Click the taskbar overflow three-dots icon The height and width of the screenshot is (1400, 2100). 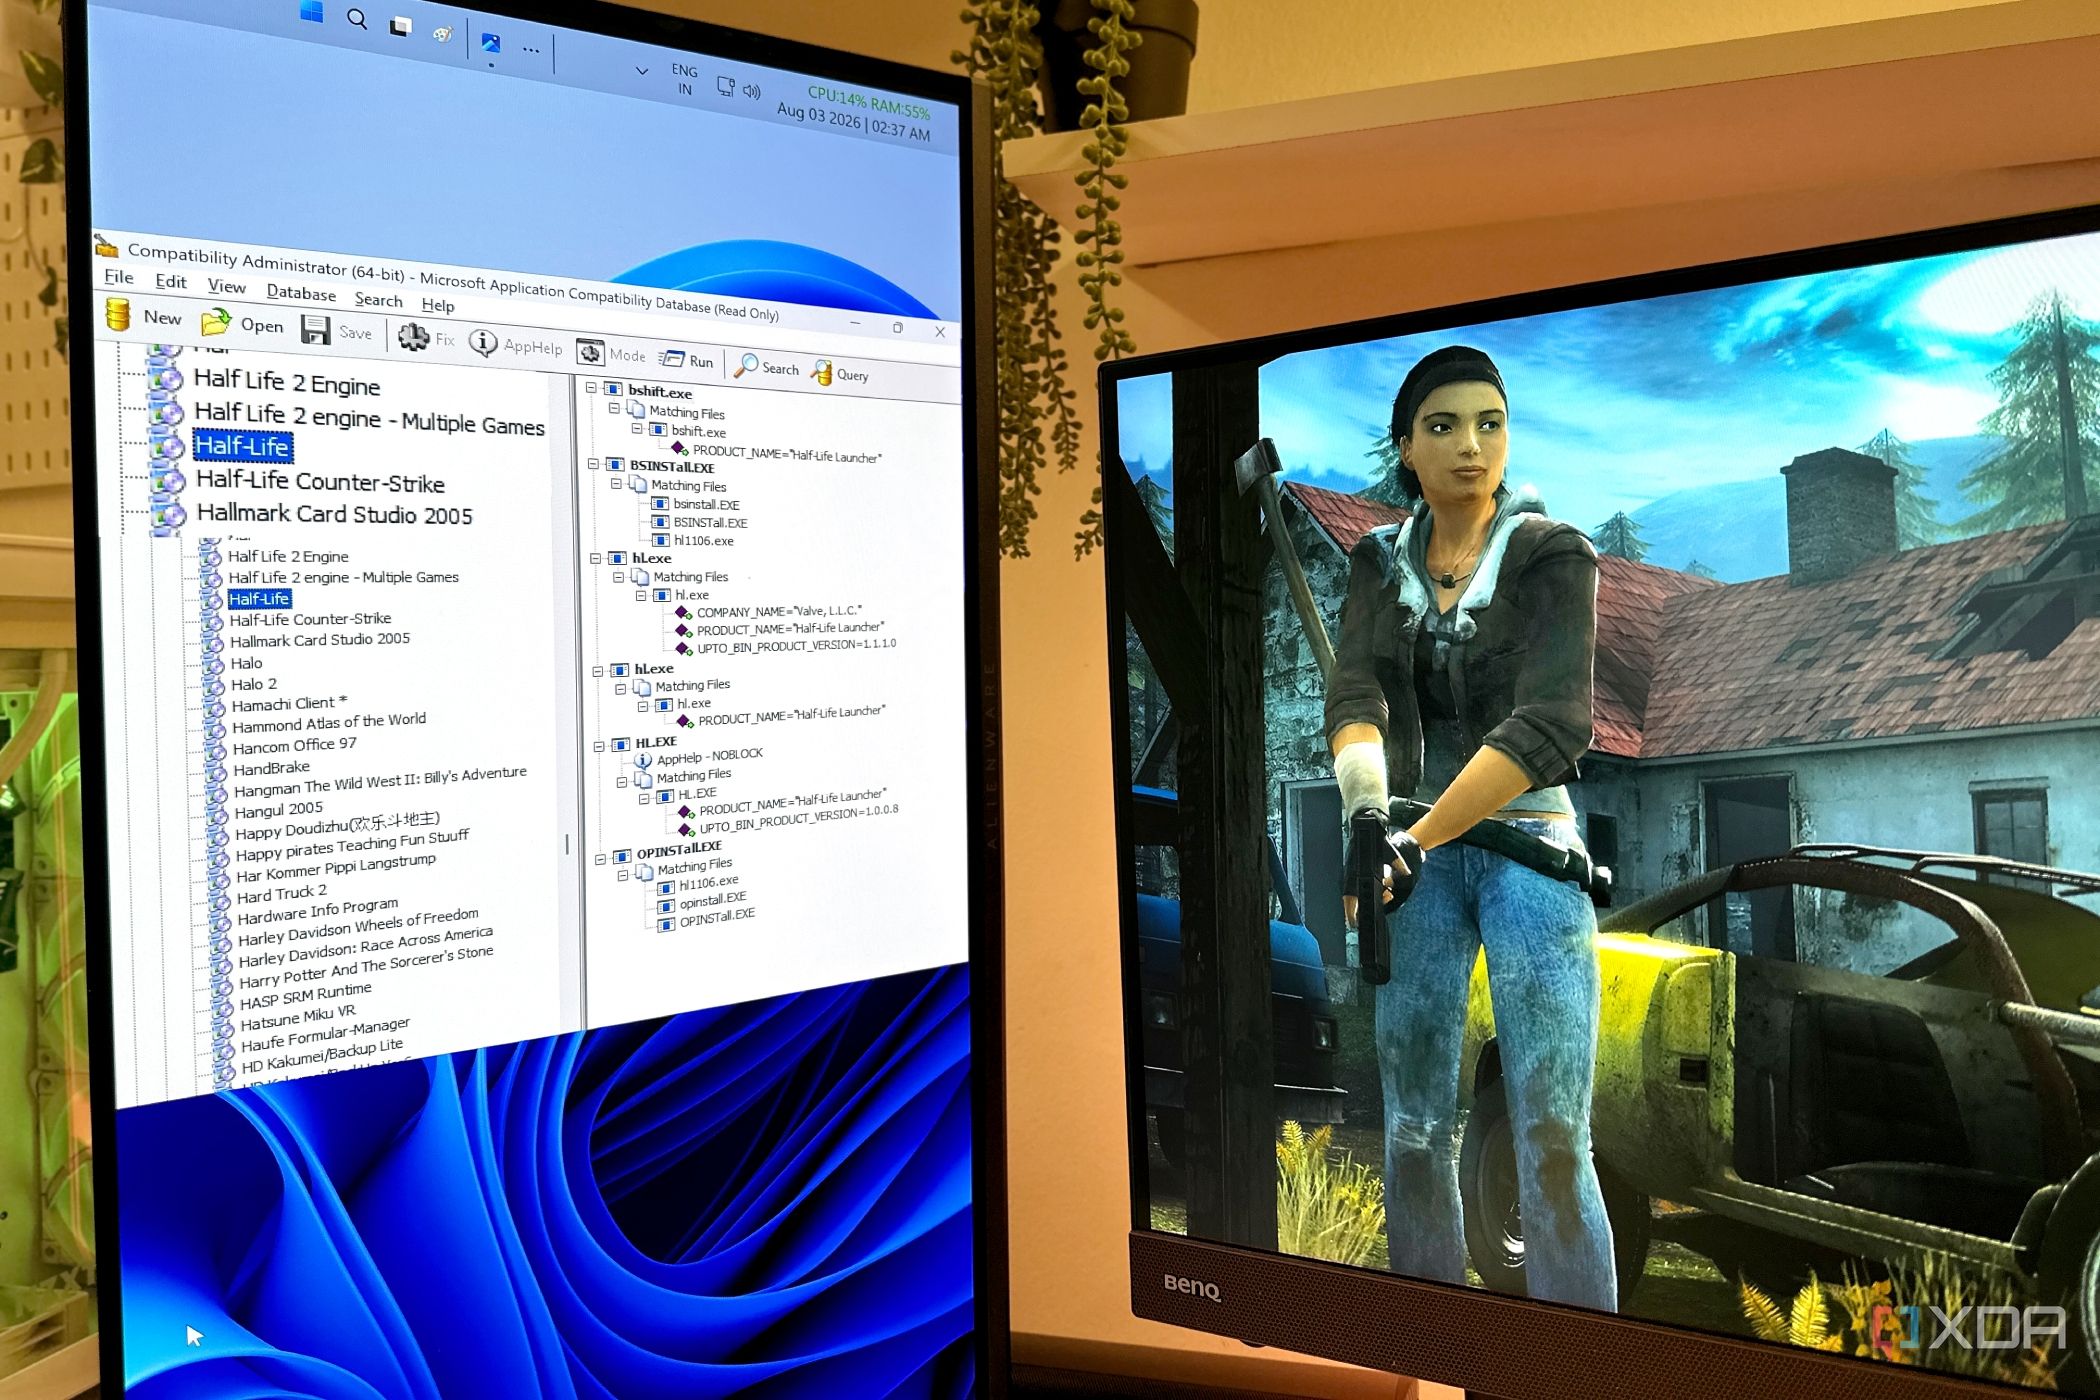[x=531, y=49]
